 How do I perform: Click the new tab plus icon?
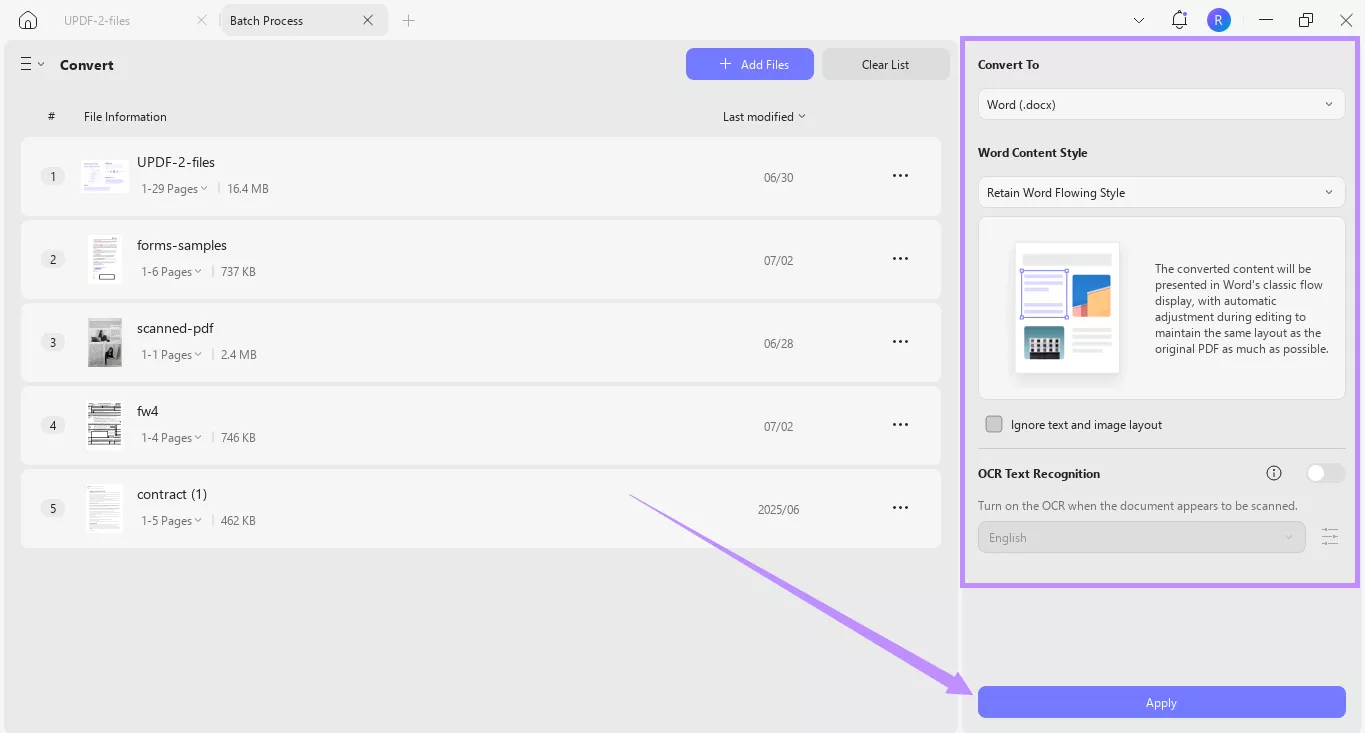point(408,20)
